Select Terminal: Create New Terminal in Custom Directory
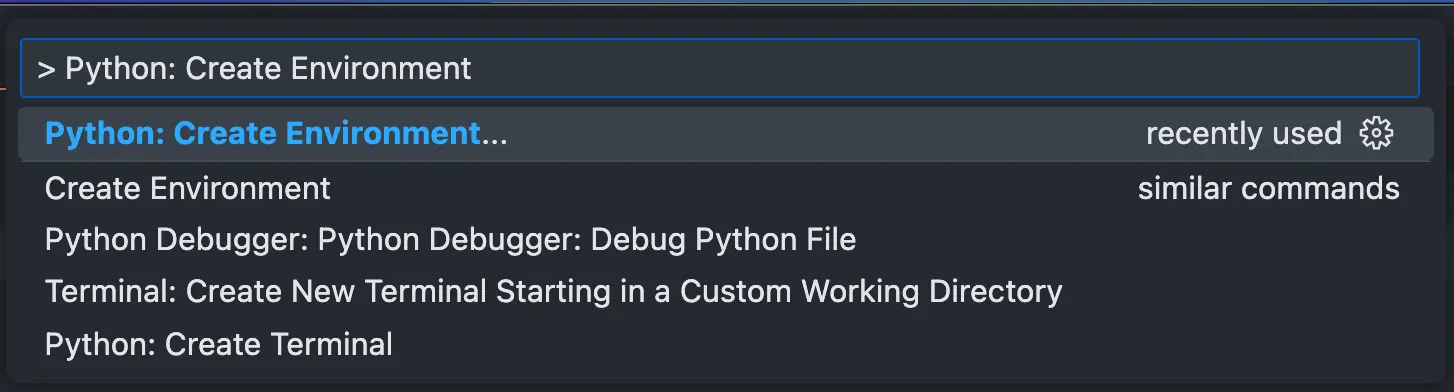The width and height of the screenshot is (1454, 392). pos(726,291)
